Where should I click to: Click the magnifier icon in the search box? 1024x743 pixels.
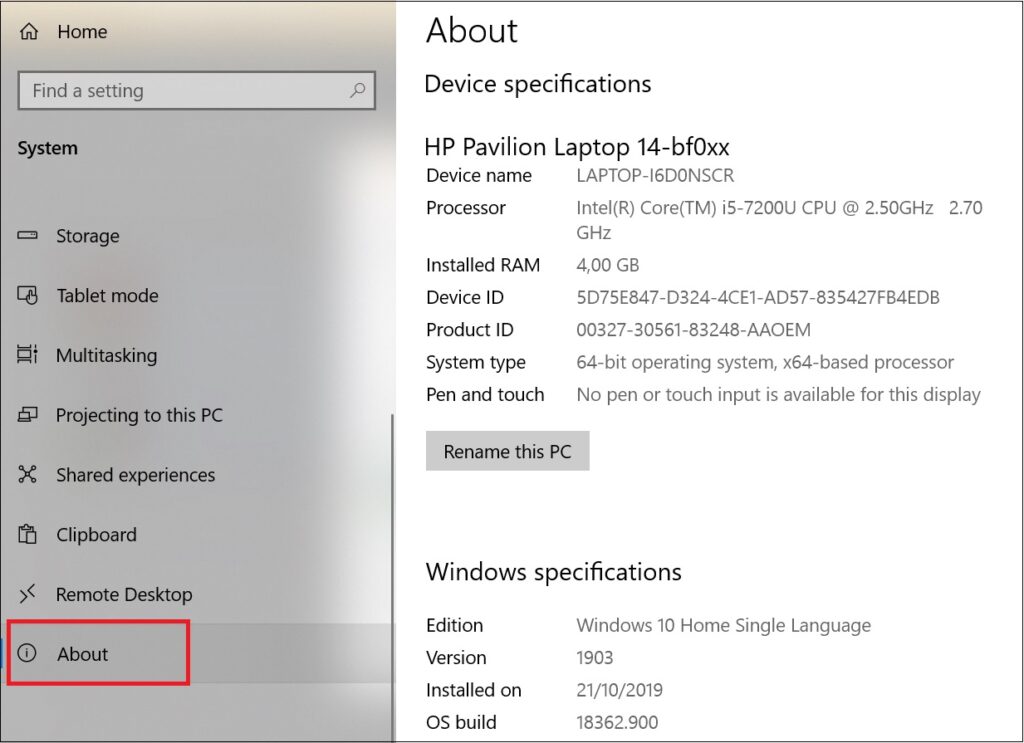coord(357,90)
